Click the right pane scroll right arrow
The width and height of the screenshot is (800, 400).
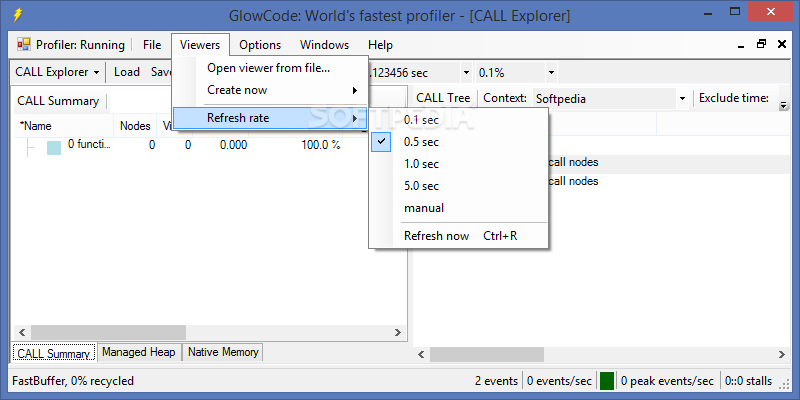tap(782, 354)
